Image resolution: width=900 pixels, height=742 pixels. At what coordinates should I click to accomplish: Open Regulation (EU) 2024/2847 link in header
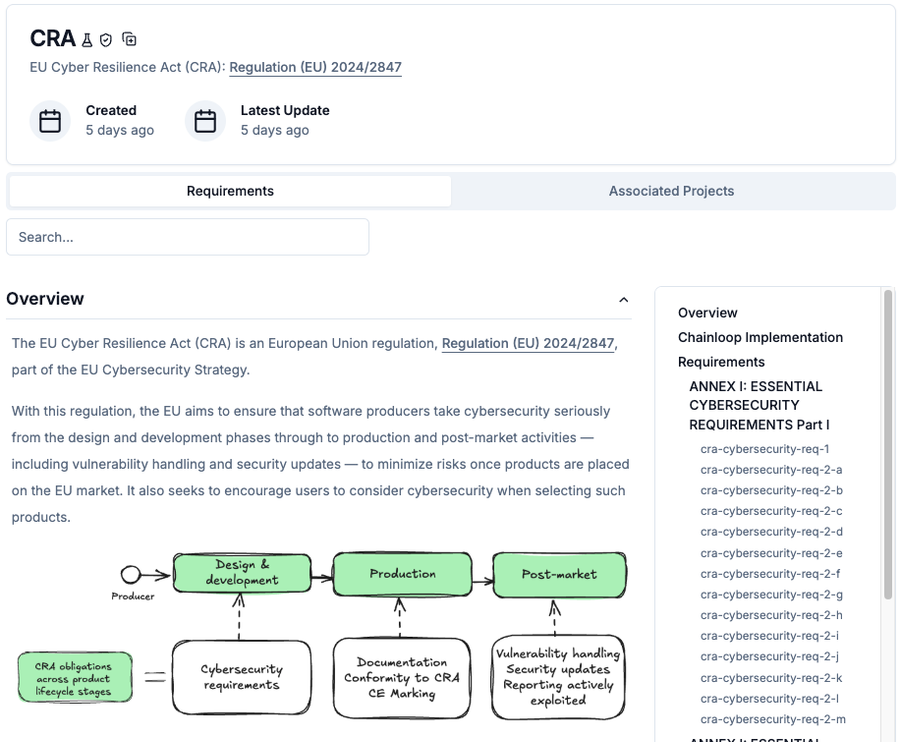pyautogui.click(x=315, y=68)
